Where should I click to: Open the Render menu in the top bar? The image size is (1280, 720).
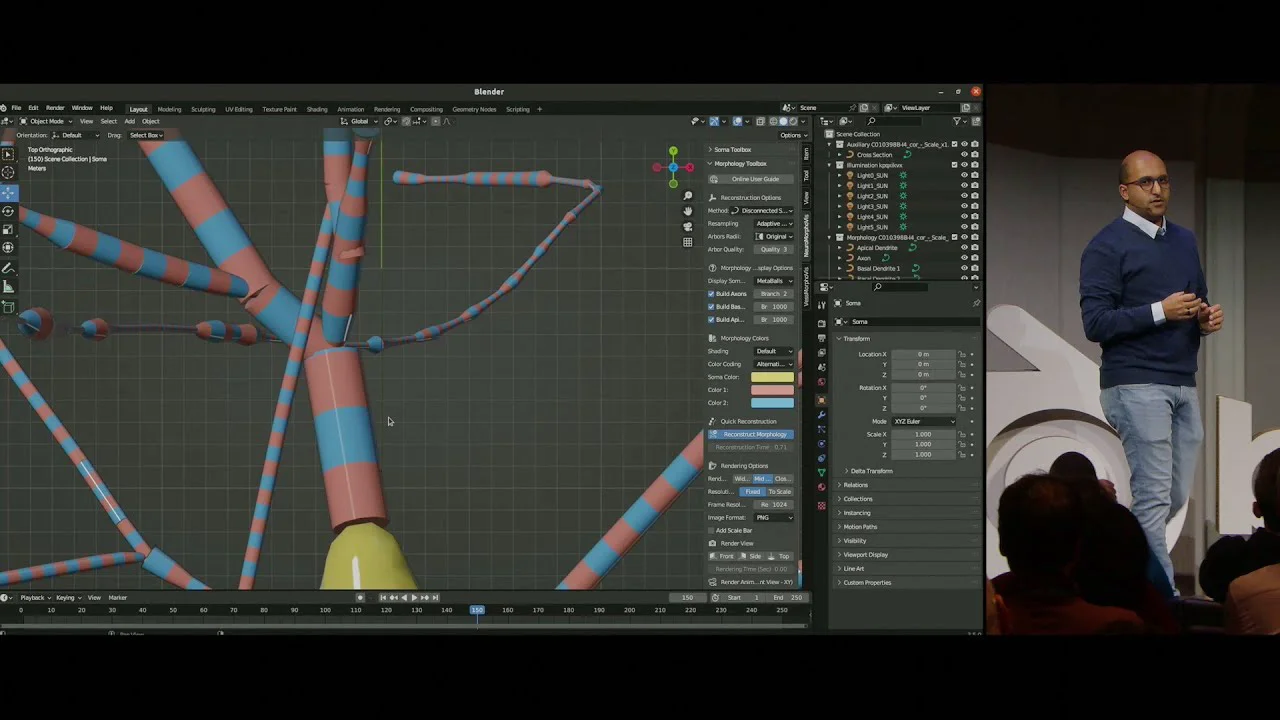click(x=55, y=108)
